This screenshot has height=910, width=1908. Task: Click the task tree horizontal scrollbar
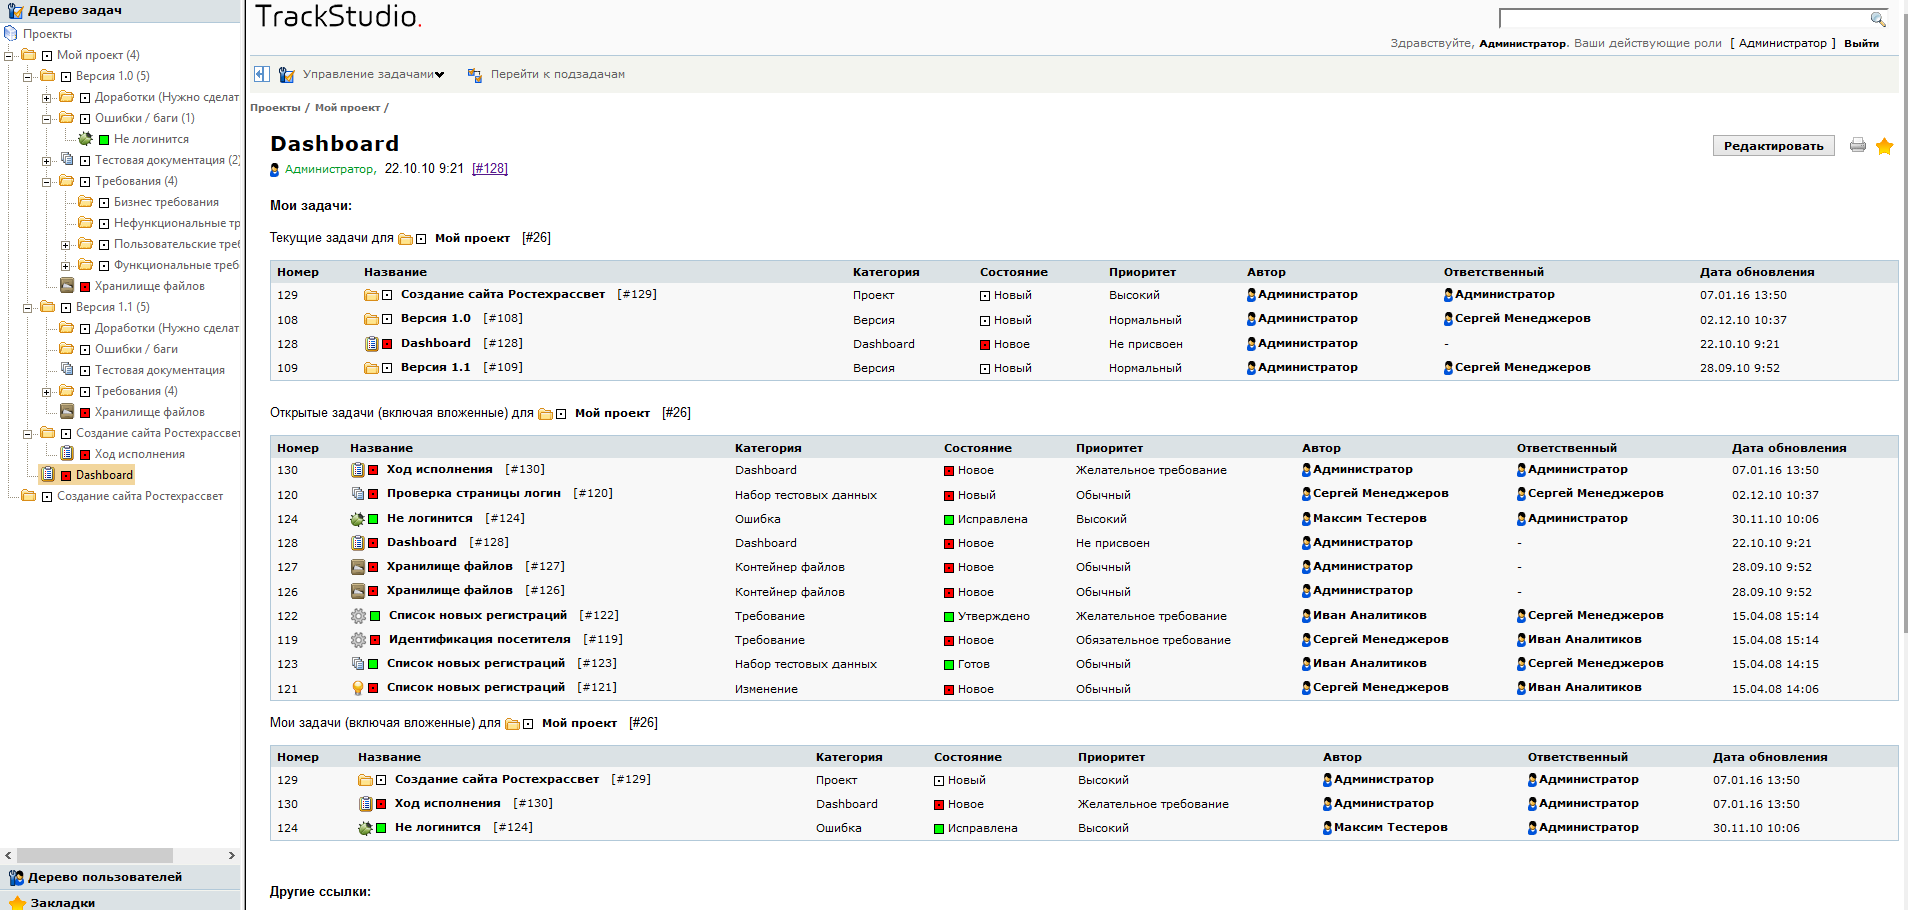coord(95,855)
